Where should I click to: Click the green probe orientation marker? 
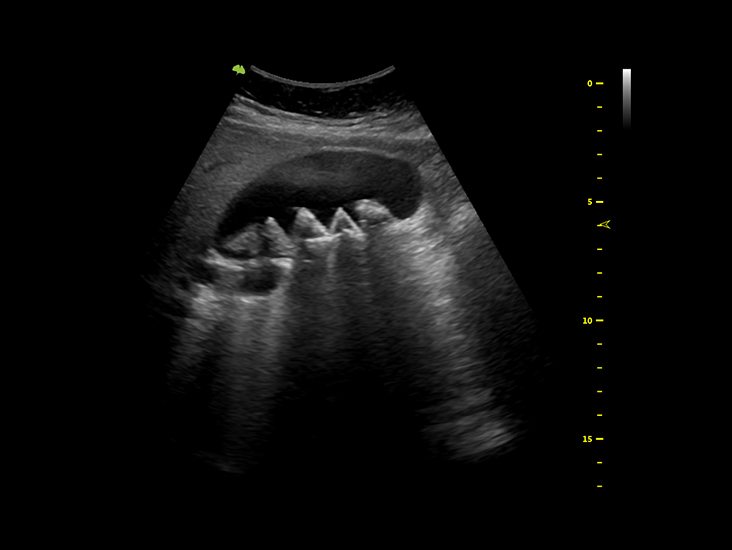click(x=238, y=70)
